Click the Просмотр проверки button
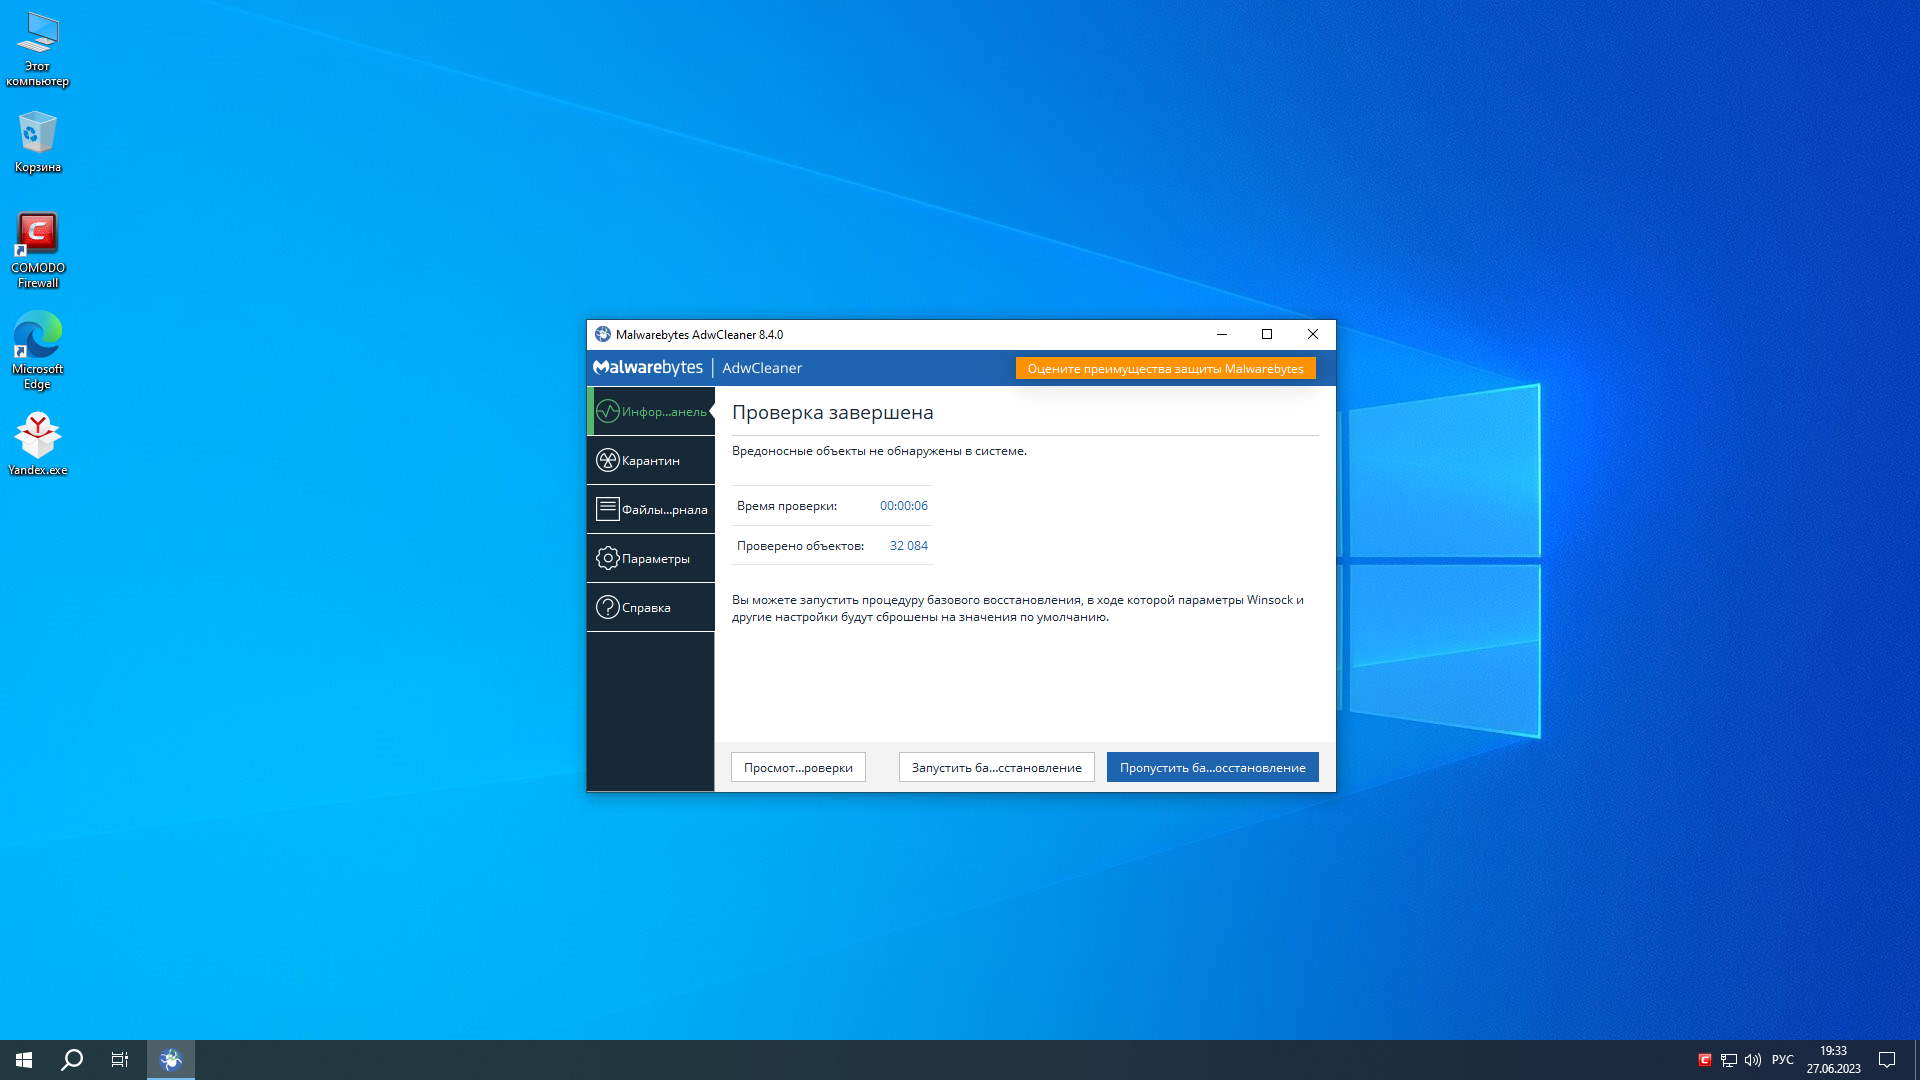Screen dimensions: 1920x1080 (798, 767)
